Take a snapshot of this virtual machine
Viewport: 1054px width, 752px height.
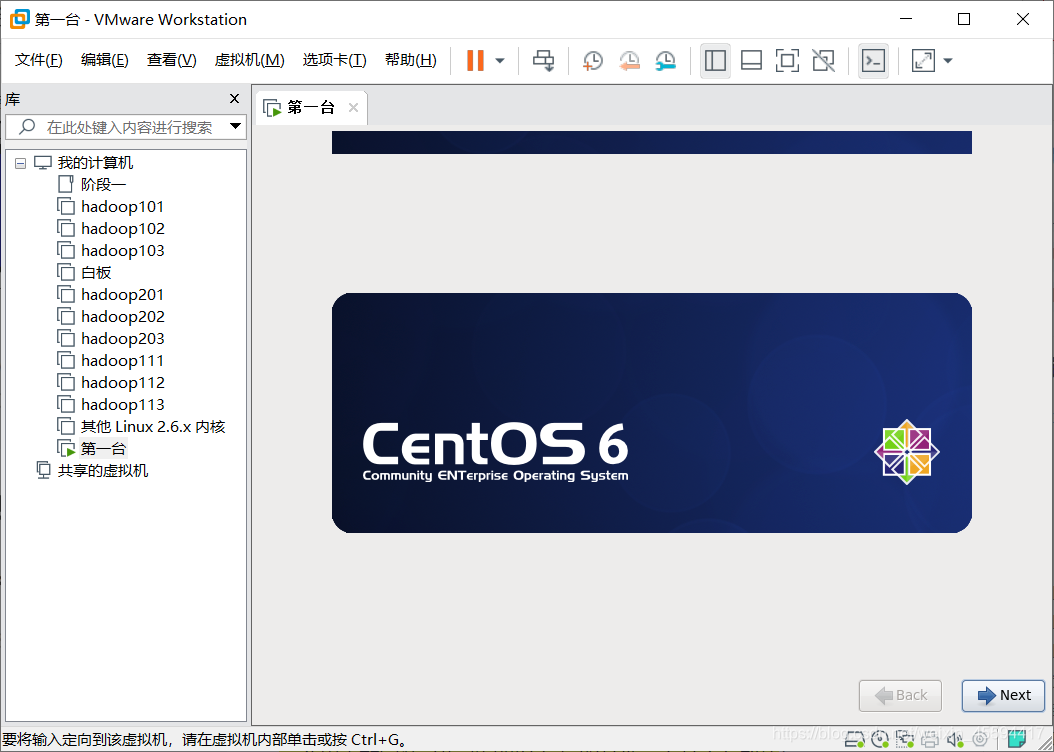coord(592,60)
